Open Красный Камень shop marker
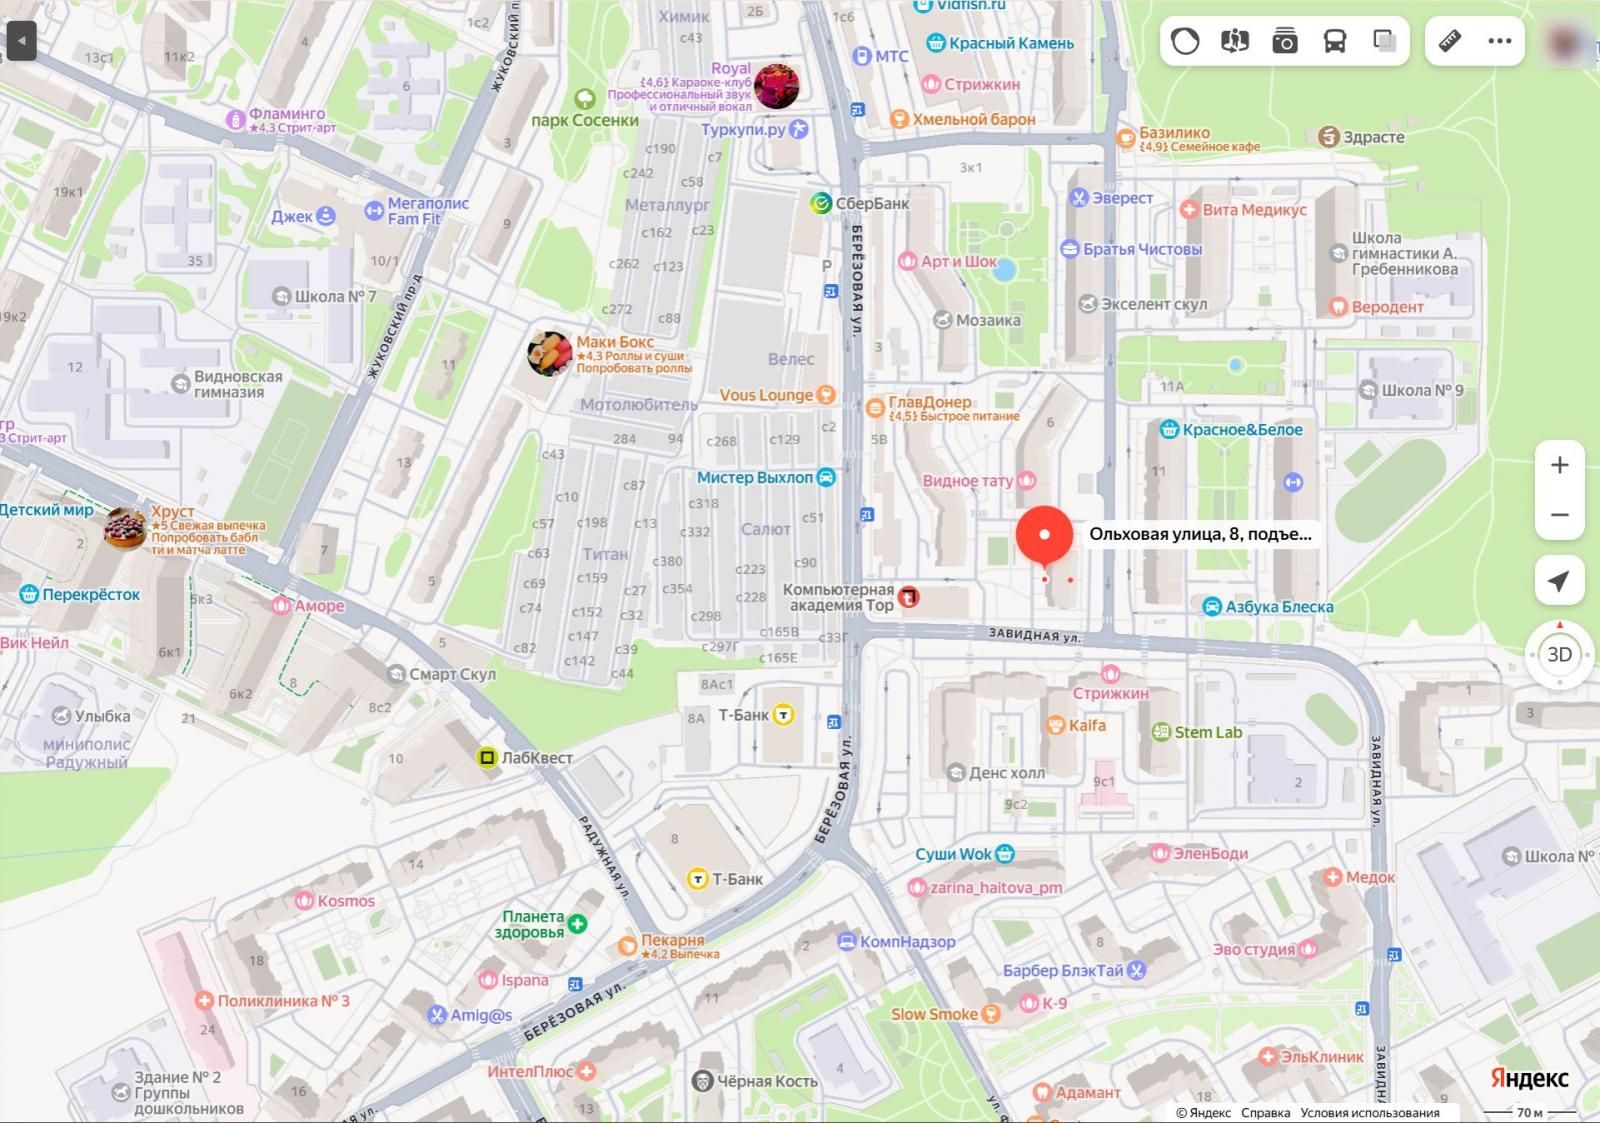 pyautogui.click(x=936, y=43)
